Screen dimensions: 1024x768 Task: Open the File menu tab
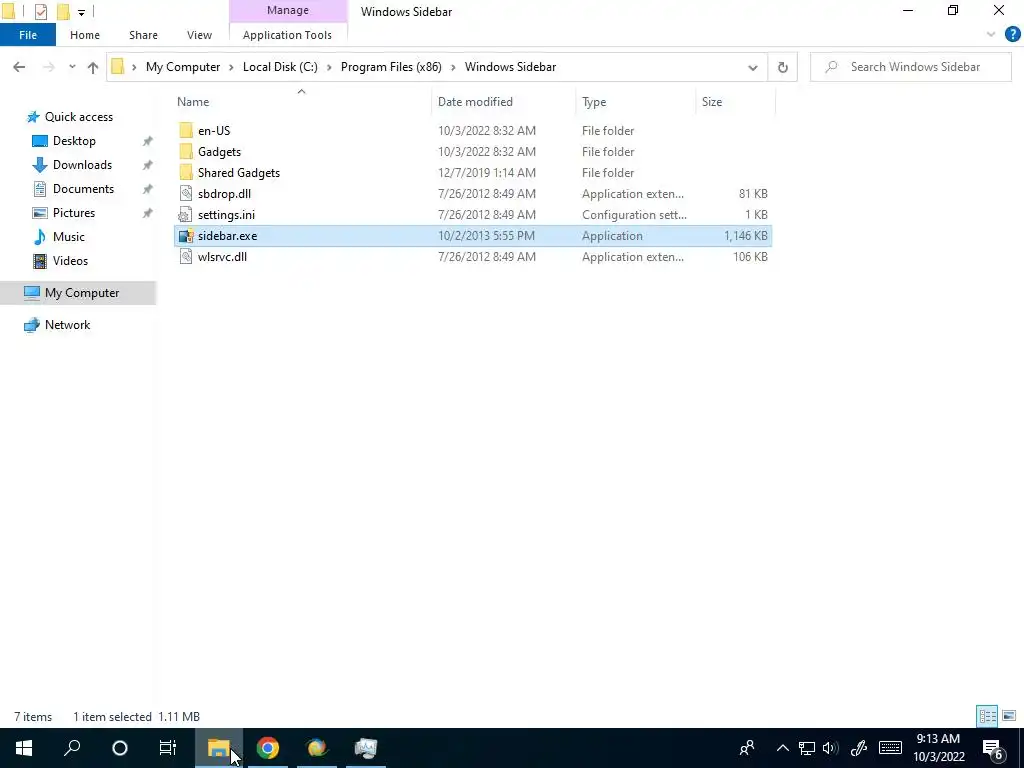coord(28,35)
